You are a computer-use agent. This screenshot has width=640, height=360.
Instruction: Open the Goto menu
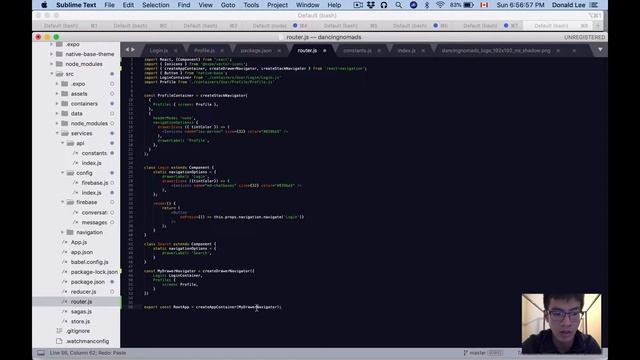coord(228,5)
